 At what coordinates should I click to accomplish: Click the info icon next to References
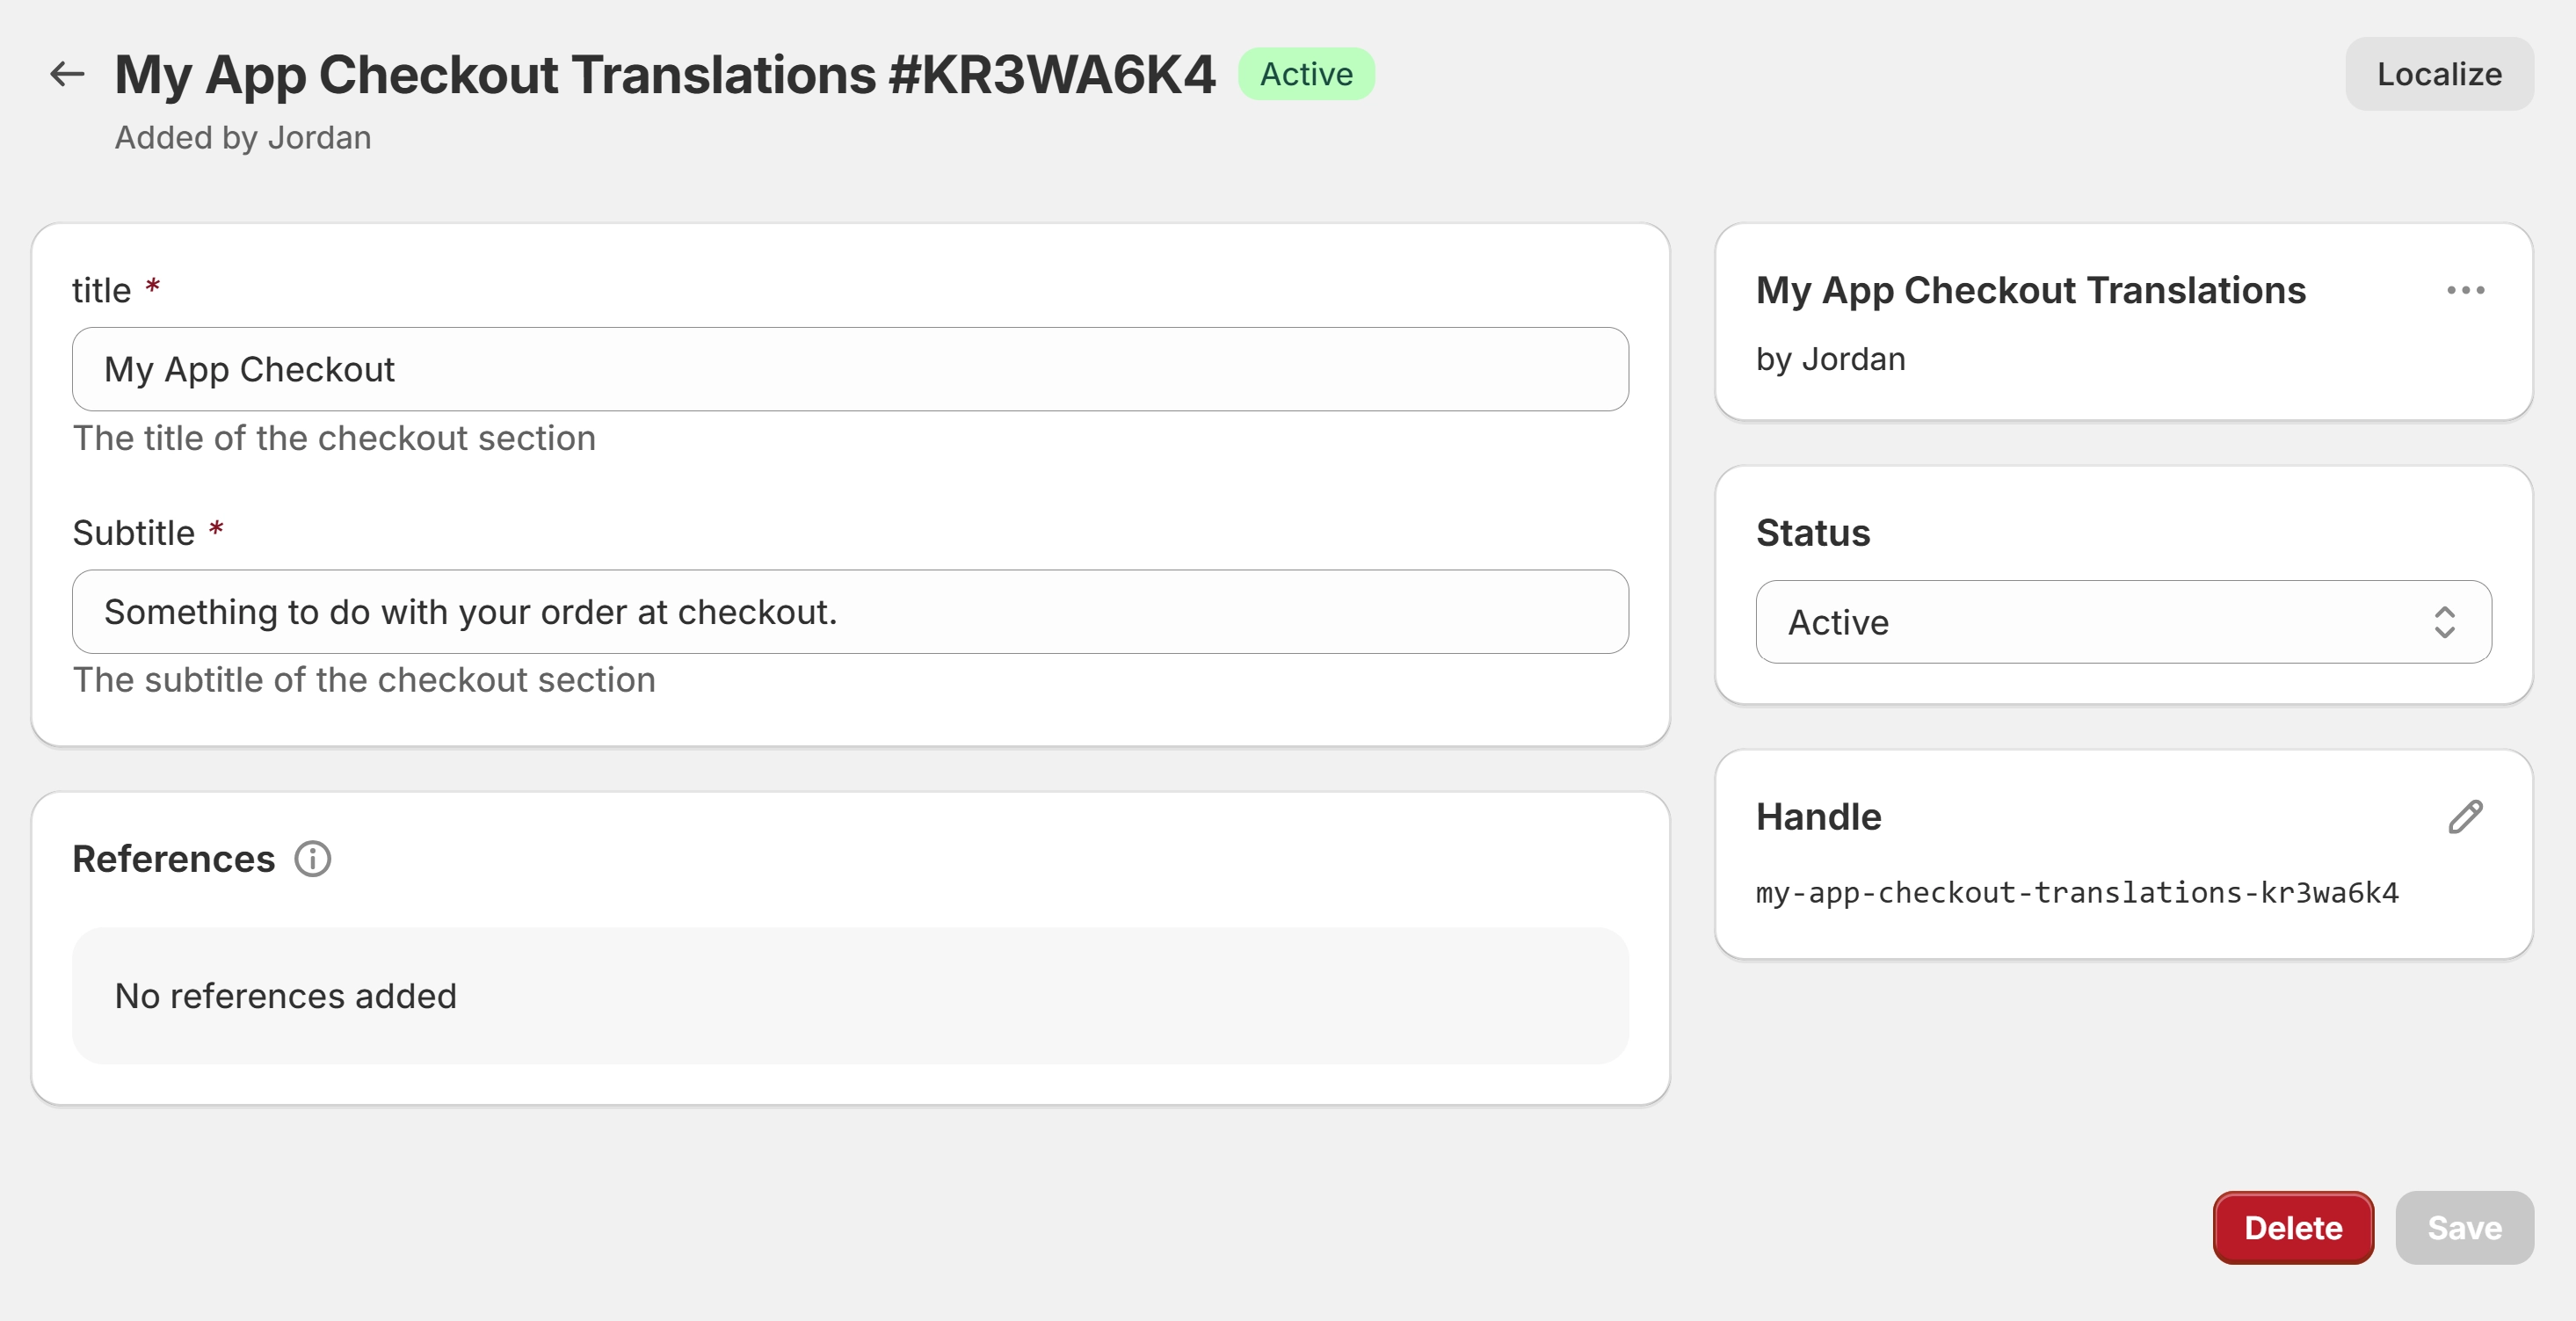pyautogui.click(x=310, y=858)
